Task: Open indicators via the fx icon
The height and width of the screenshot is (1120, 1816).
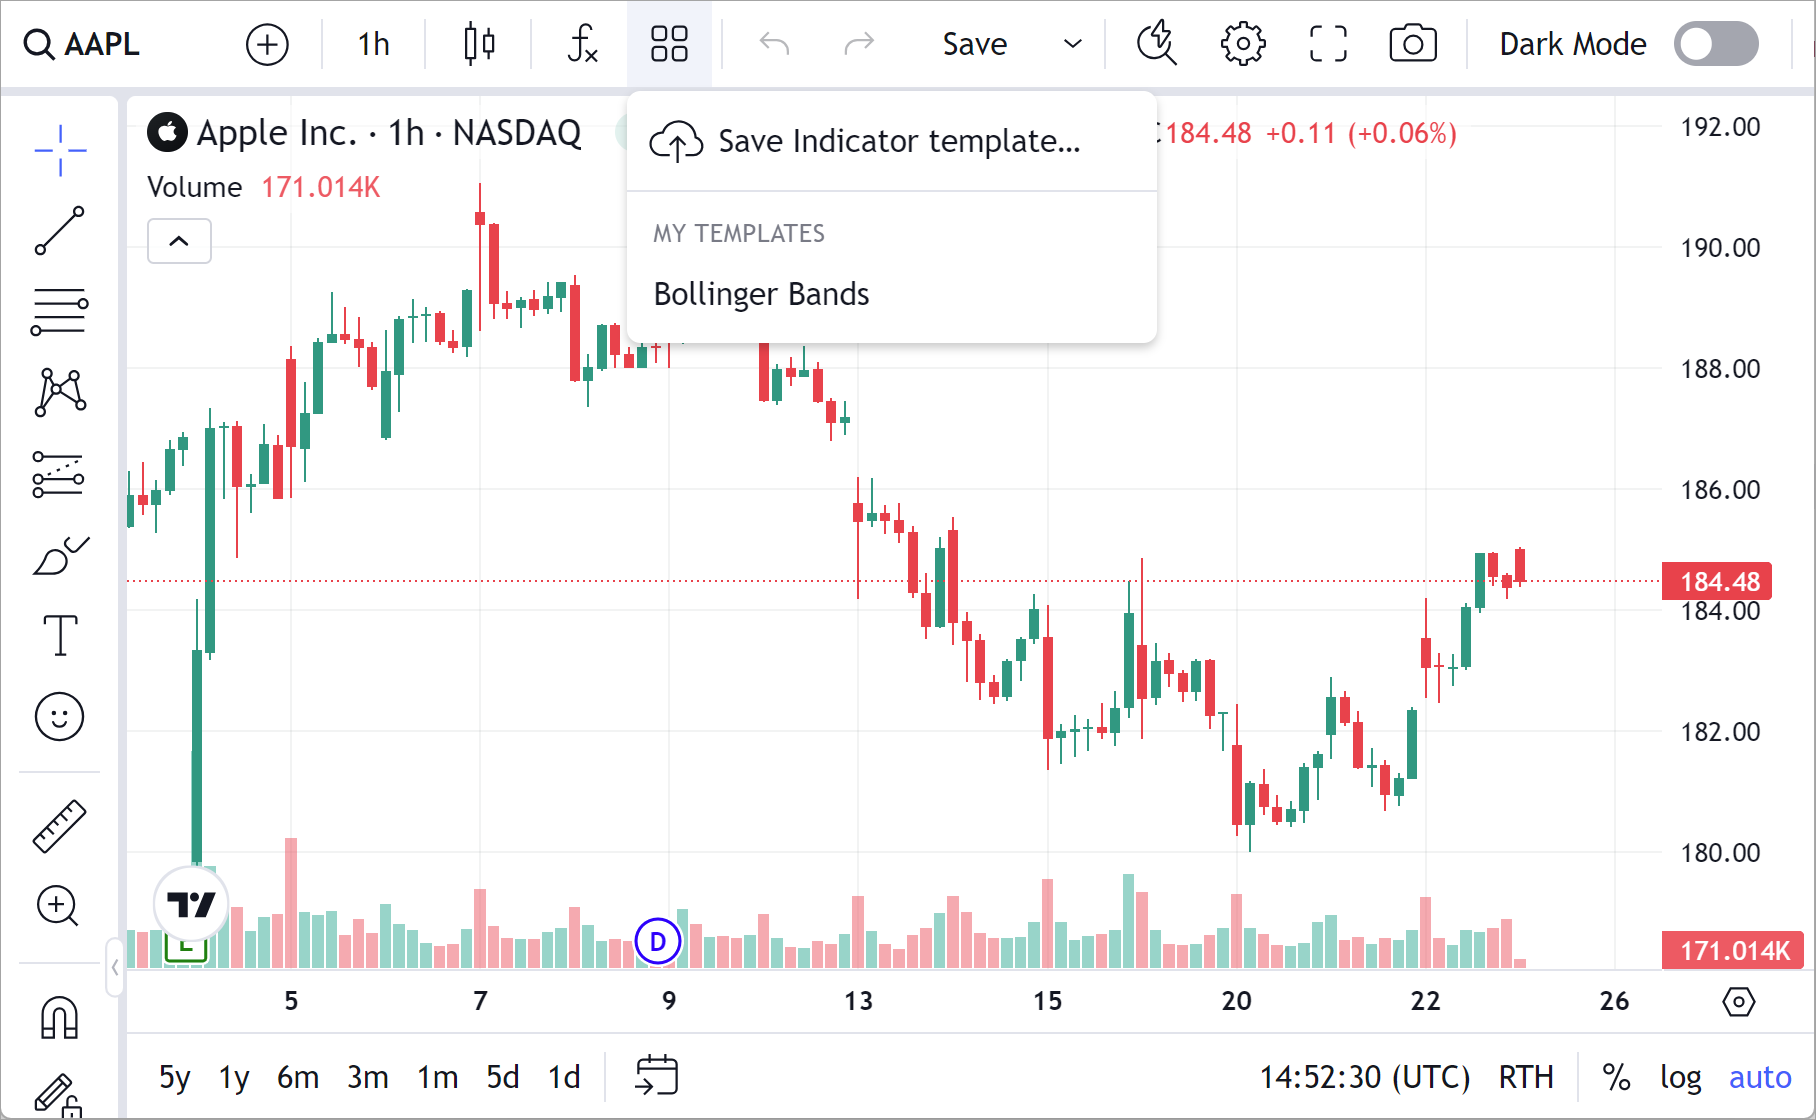Action: coord(581,43)
